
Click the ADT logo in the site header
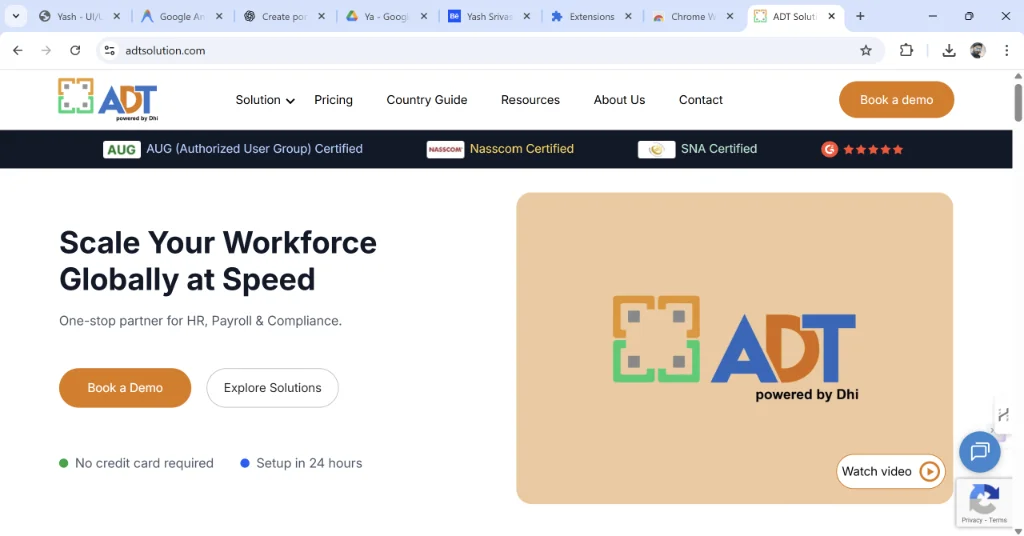click(108, 99)
